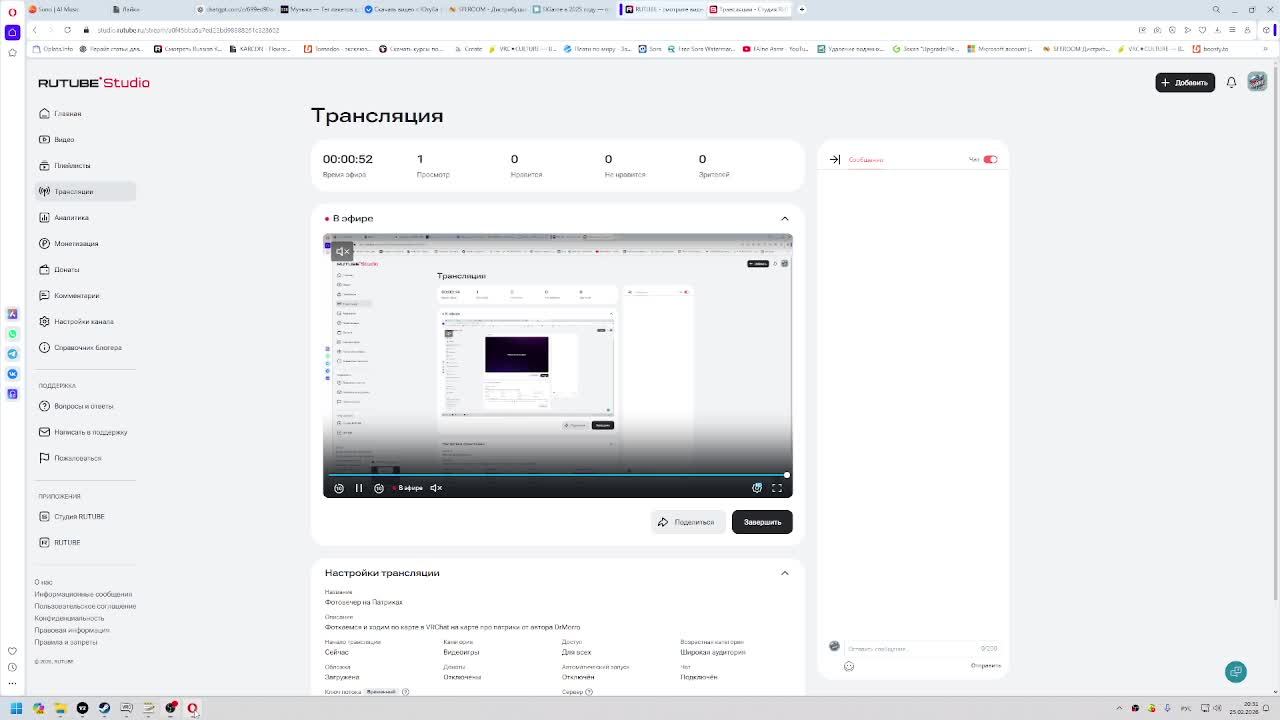Open the Правила и запреты footer link

pos(66,642)
